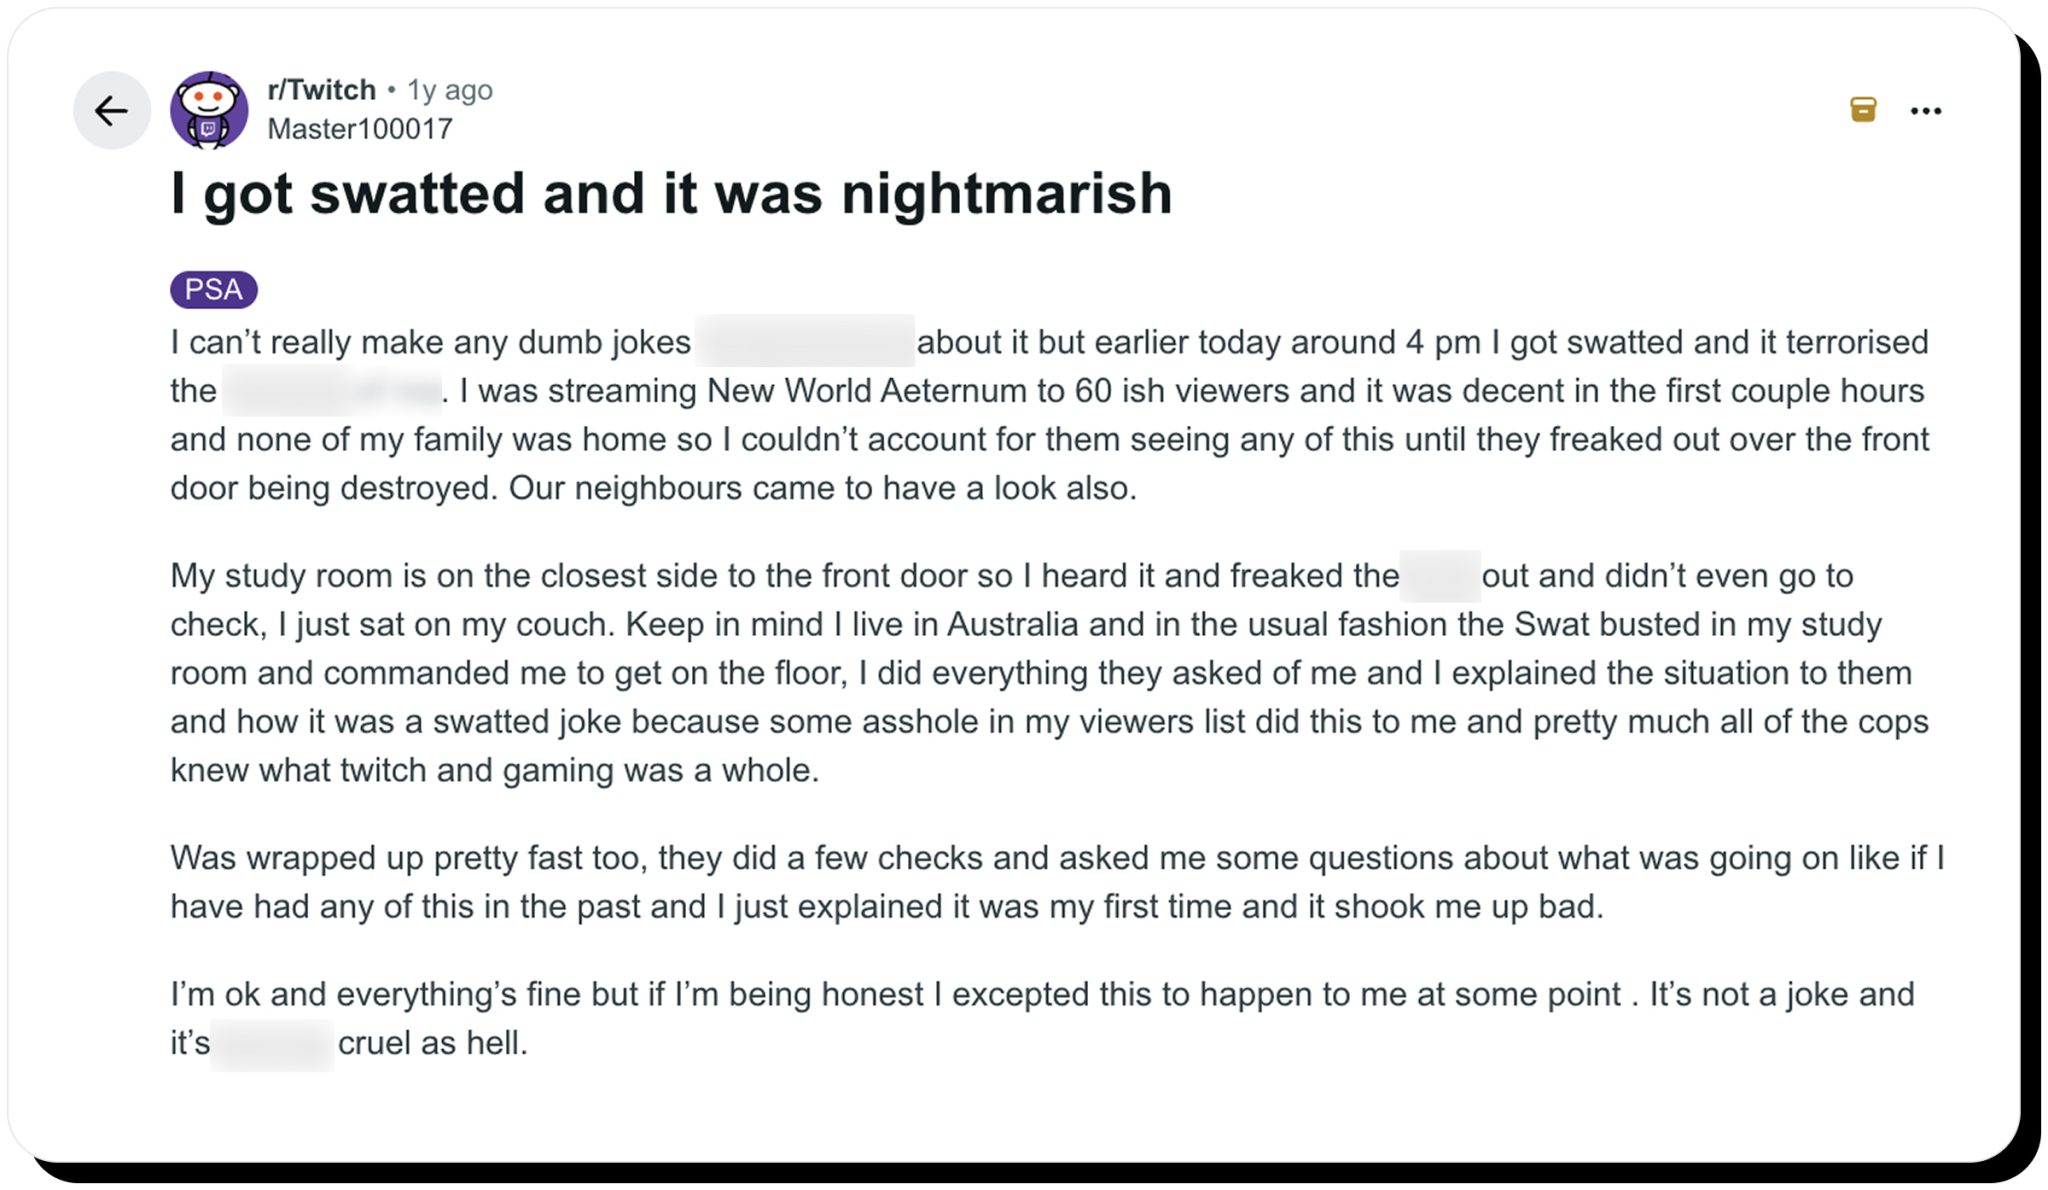Open the Master100017 user profile

click(359, 129)
